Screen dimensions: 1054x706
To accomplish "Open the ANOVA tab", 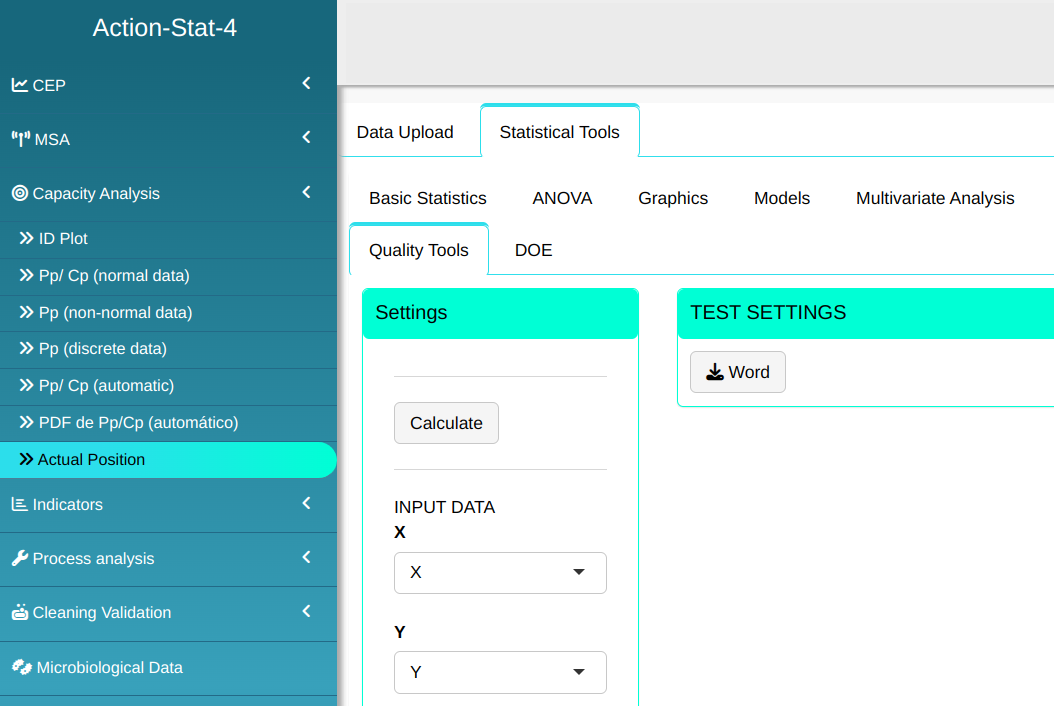I will (x=562, y=198).
